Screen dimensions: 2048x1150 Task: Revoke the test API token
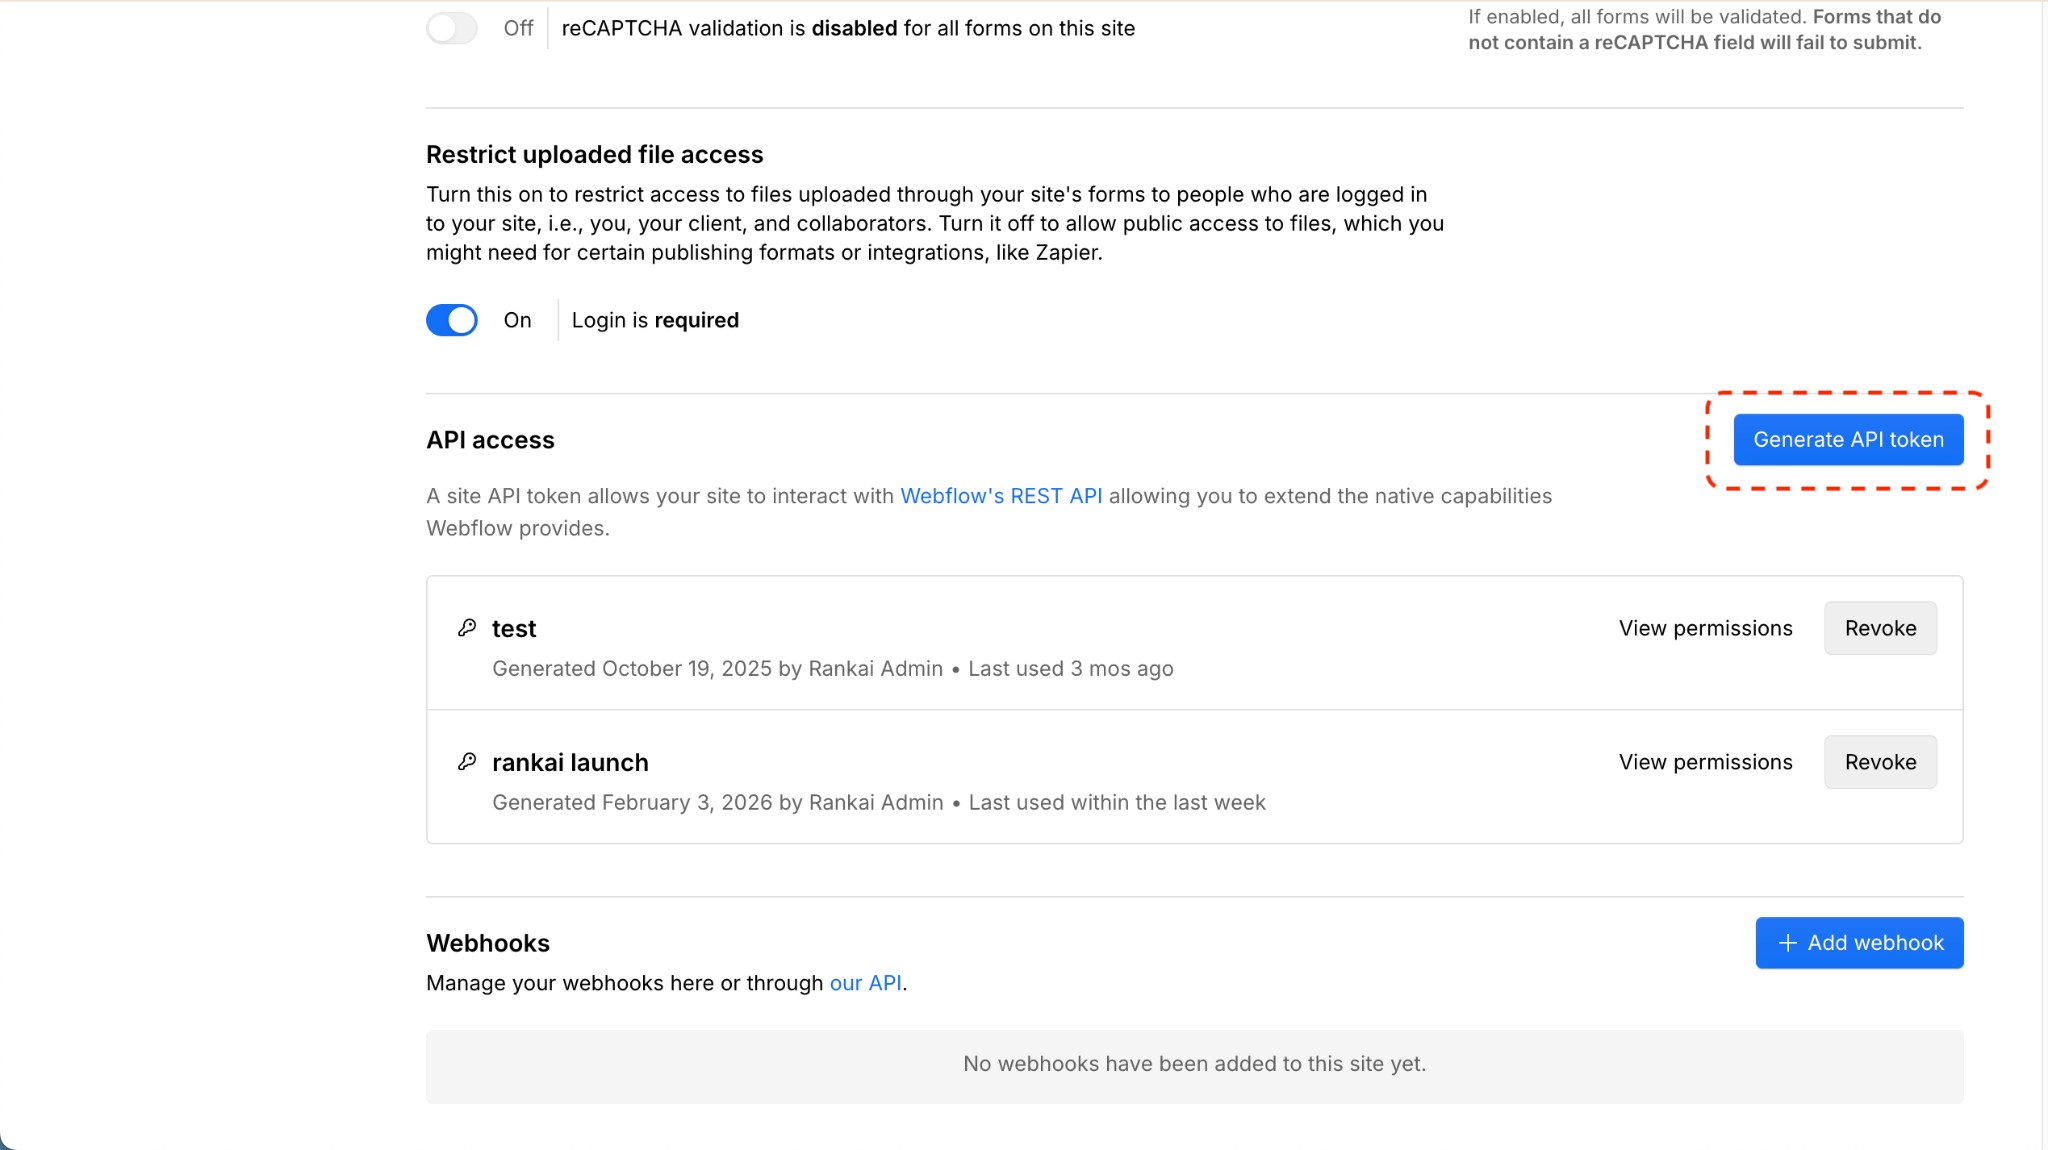1880,628
